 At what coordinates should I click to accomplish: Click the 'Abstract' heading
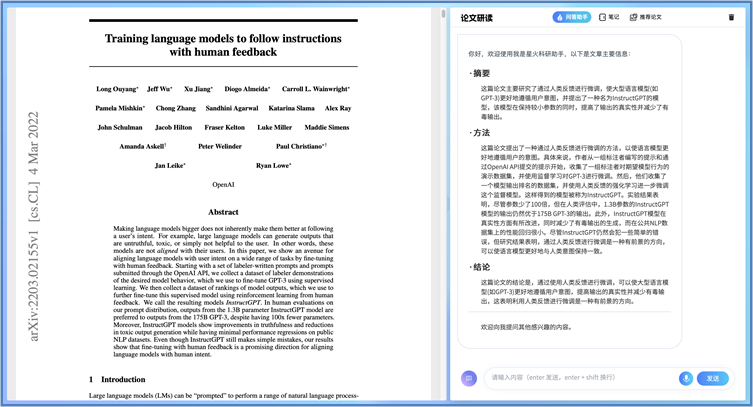coord(223,212)
